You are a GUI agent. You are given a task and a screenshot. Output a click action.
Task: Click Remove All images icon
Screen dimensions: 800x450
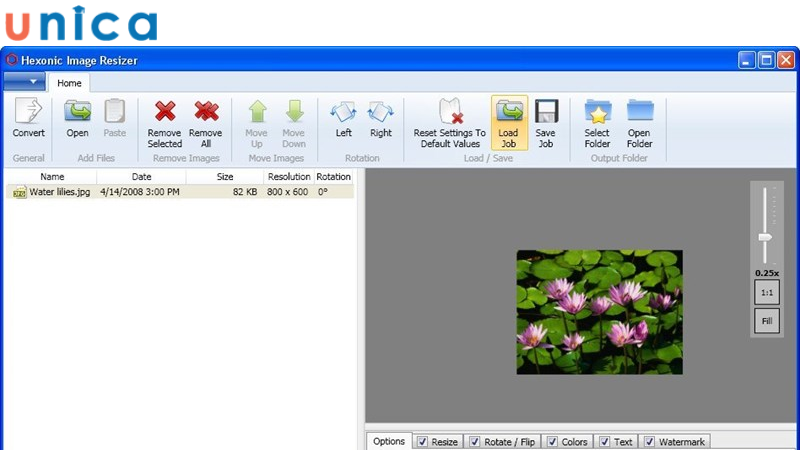(206, 111)
